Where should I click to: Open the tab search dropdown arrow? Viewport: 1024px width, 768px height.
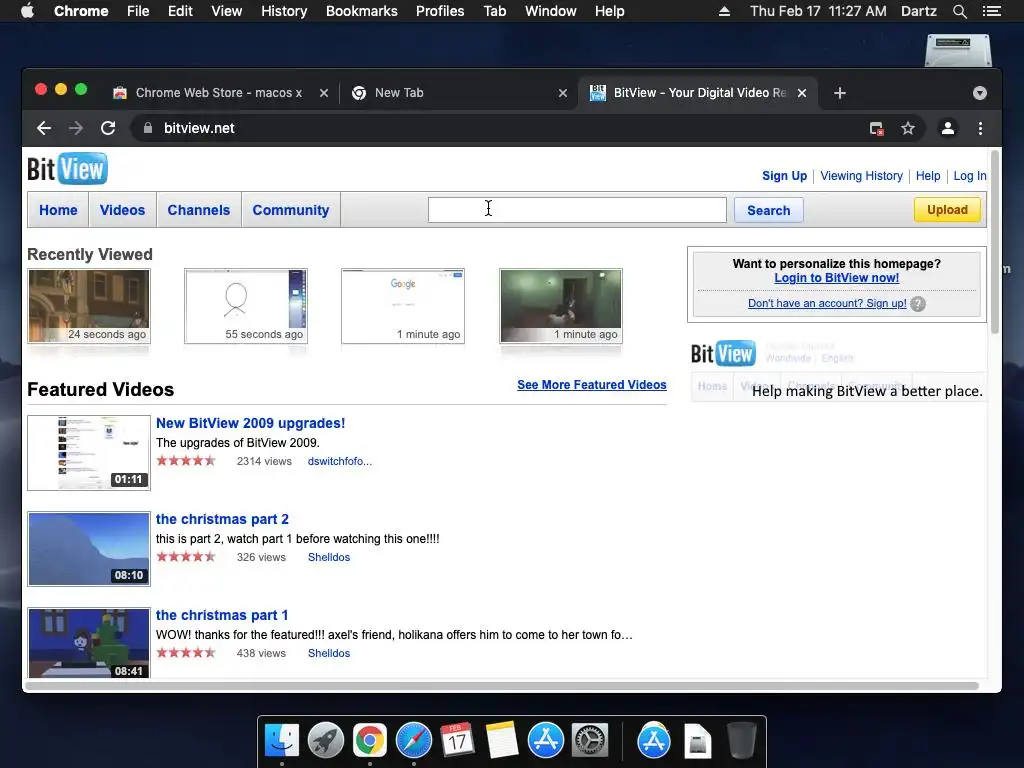980,93
